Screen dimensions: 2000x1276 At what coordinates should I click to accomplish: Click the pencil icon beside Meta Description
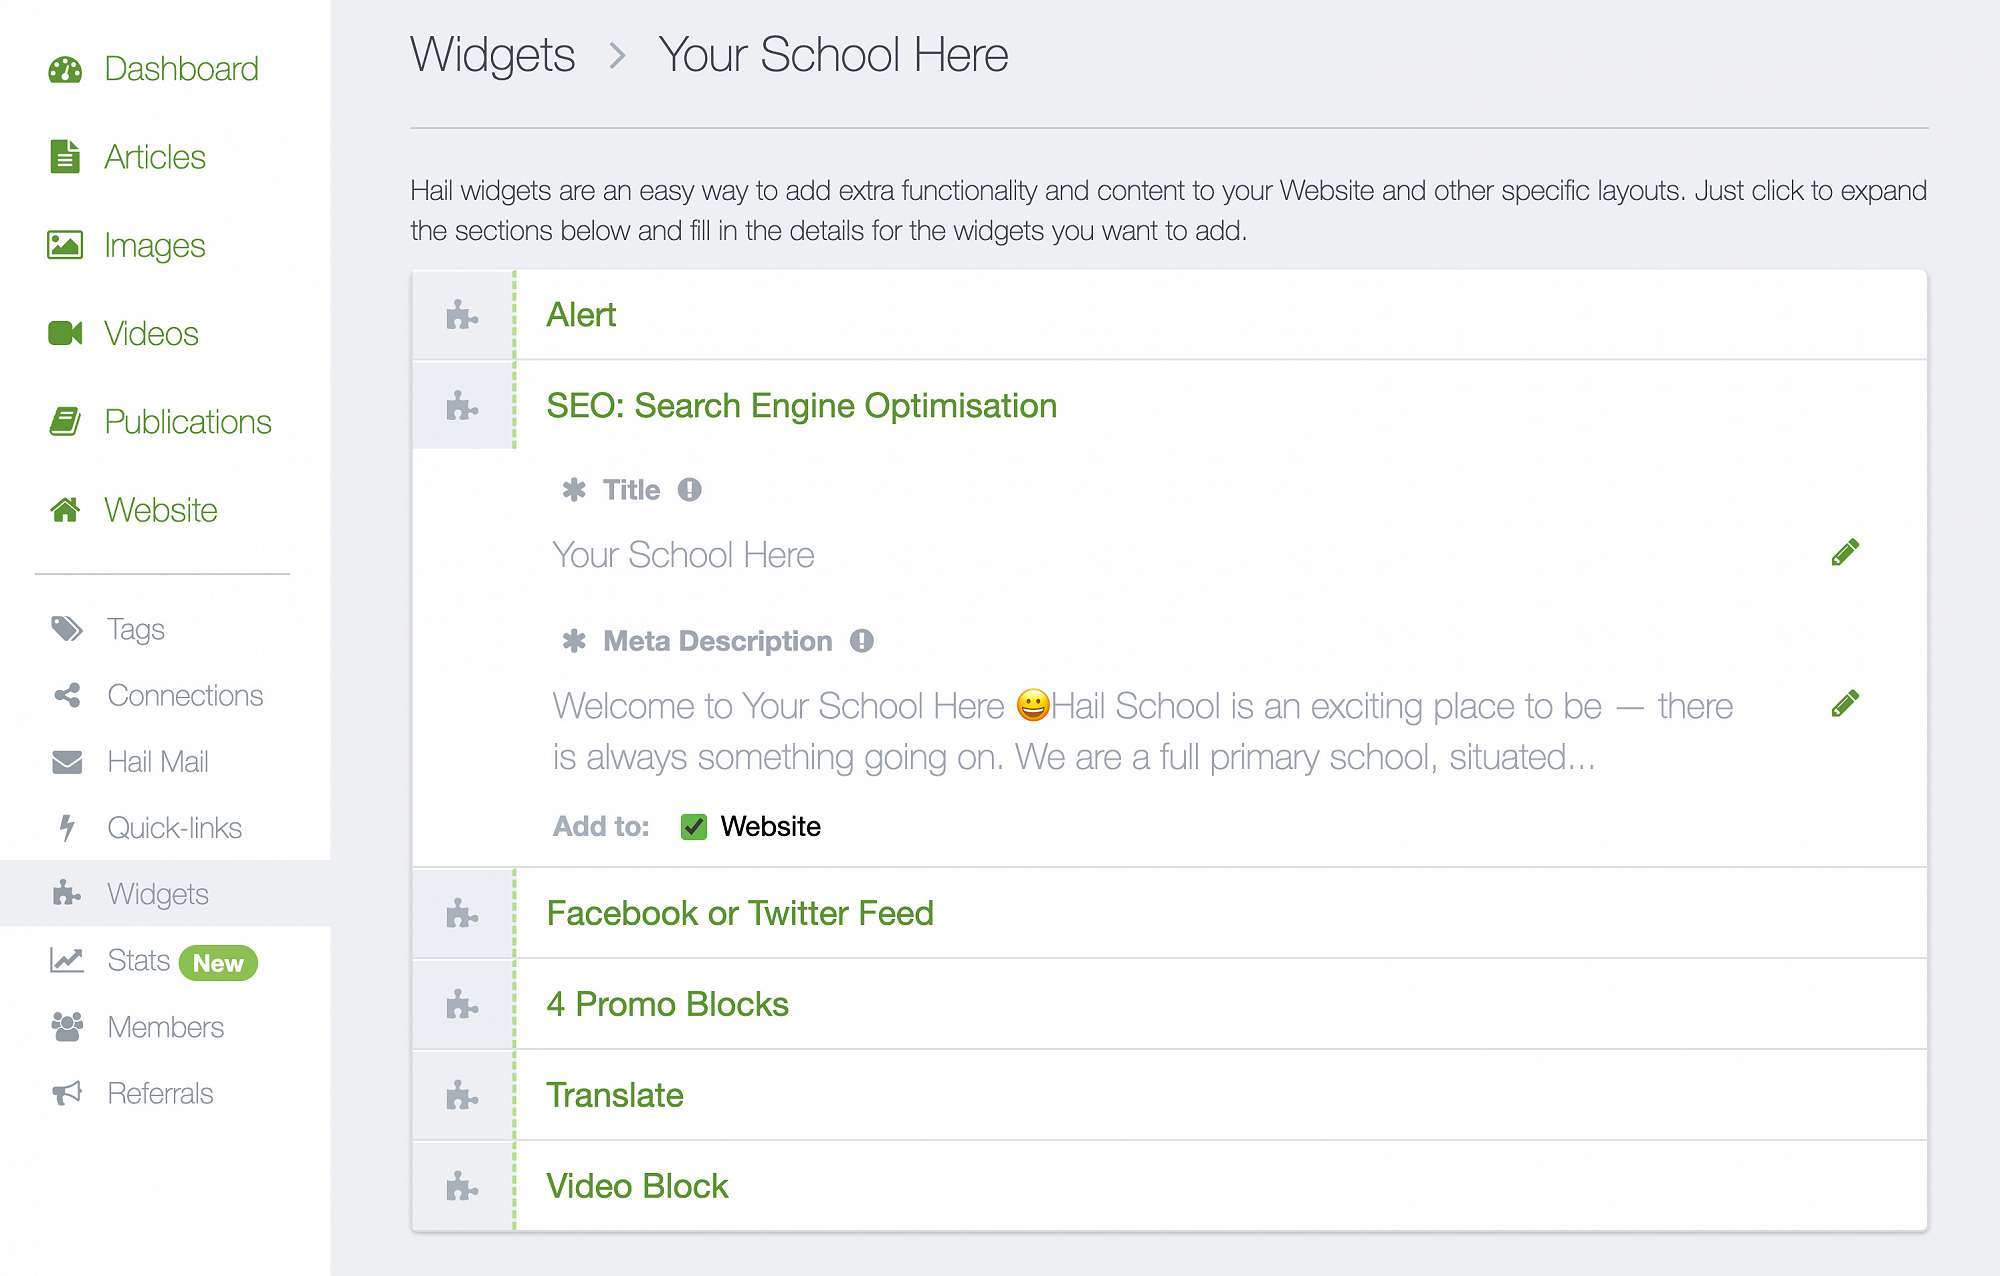point(1844,703)
